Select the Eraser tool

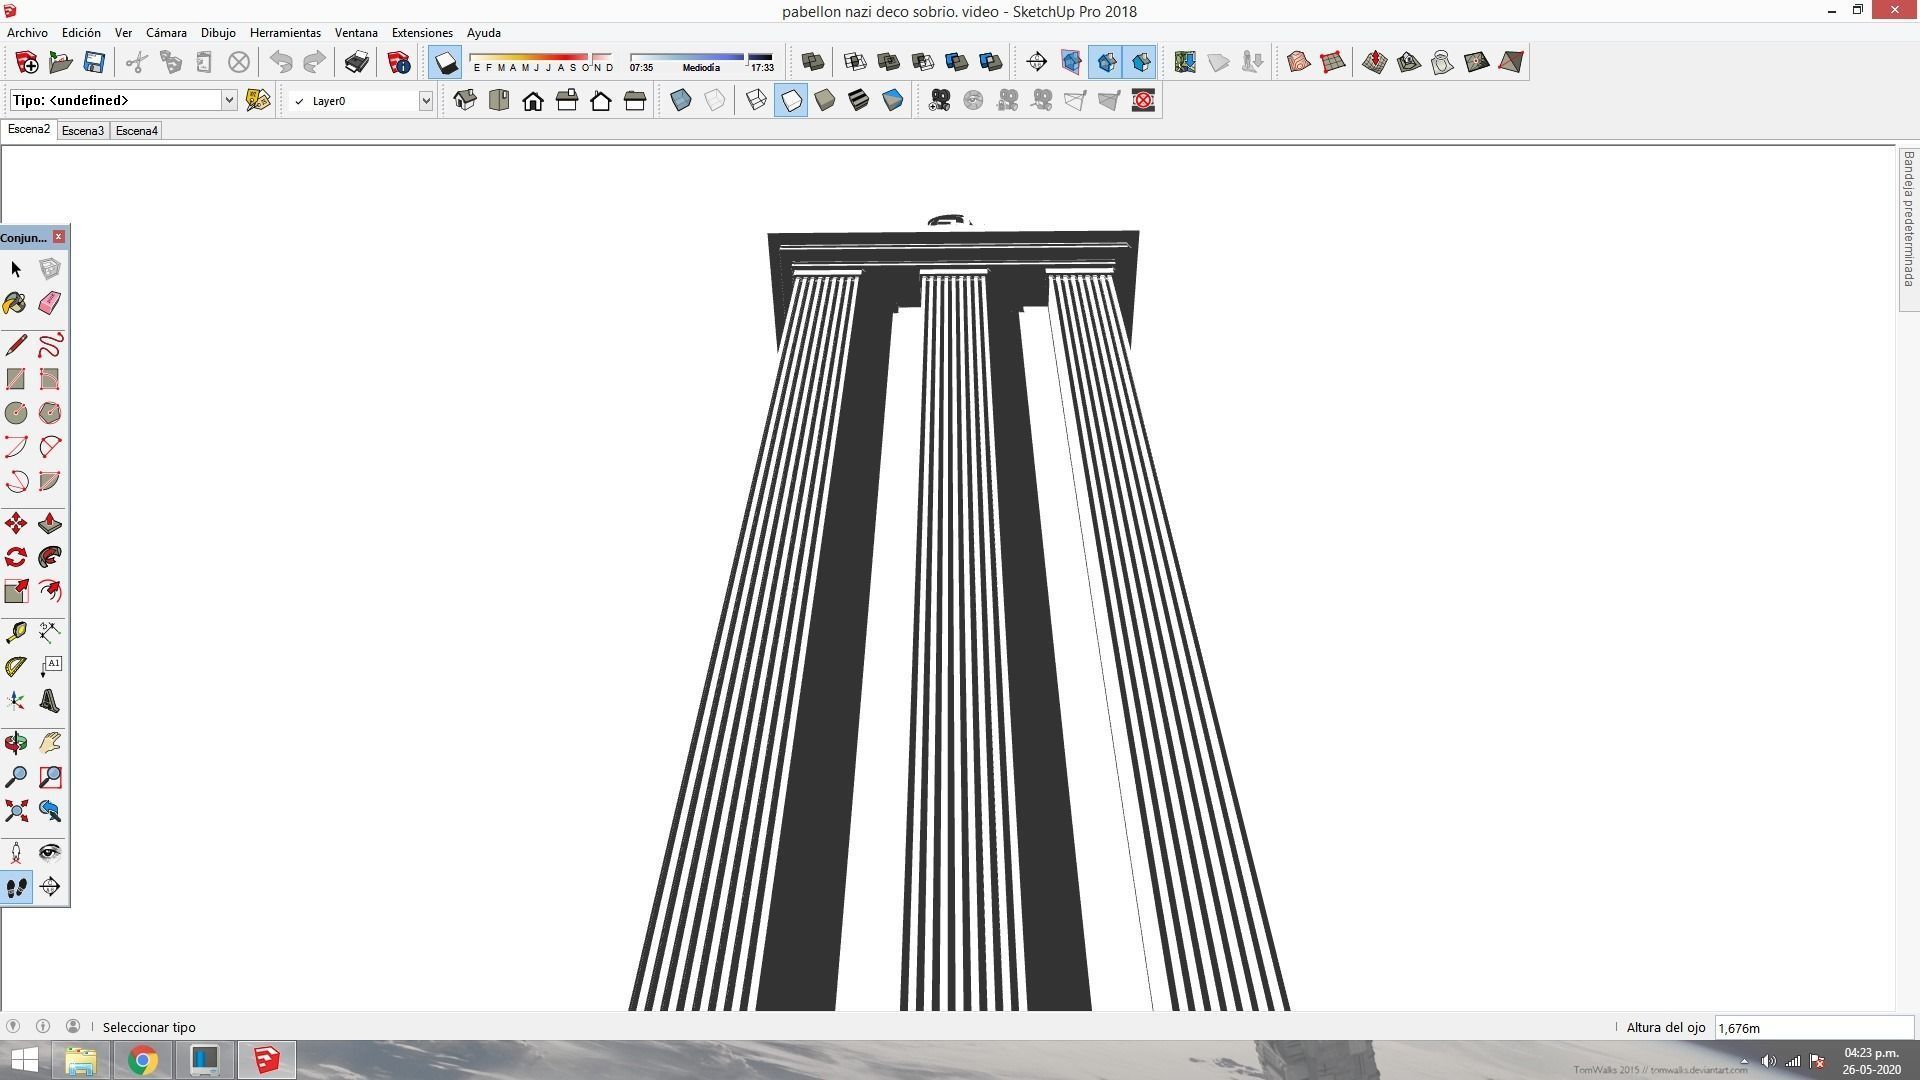tap(49, 303)
